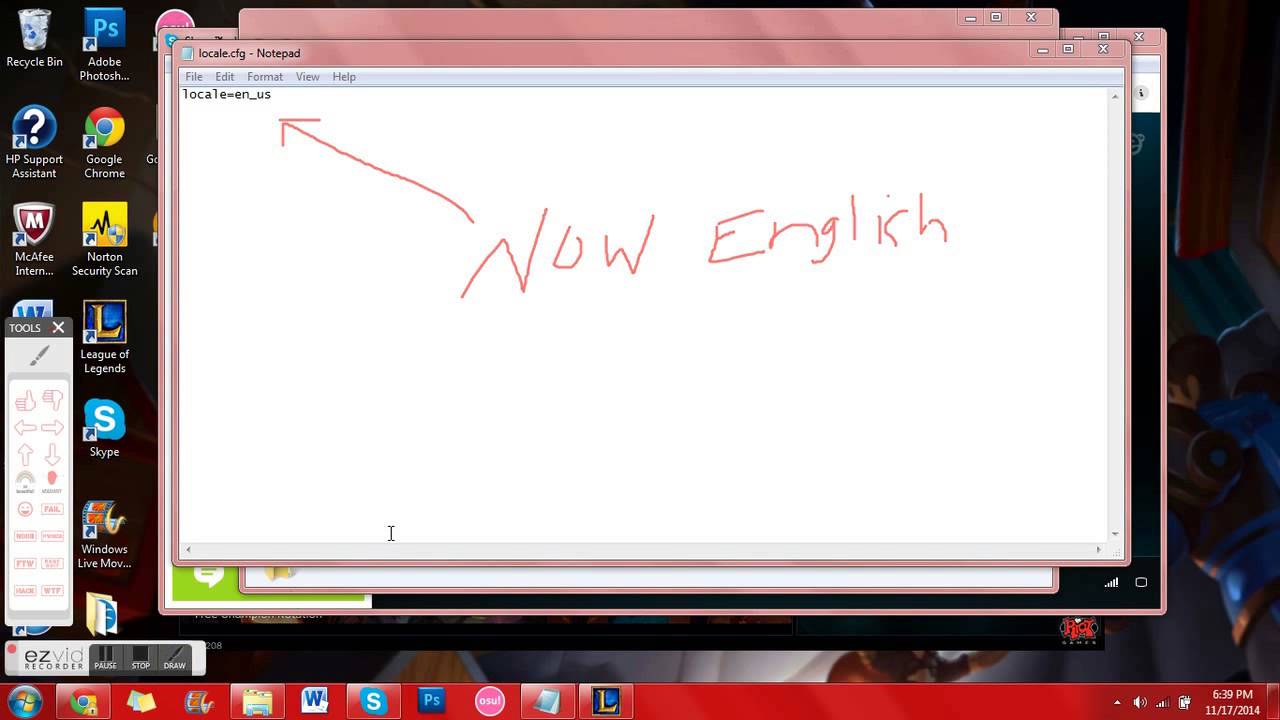
Task: Choose the left arrow stamp
Action: (25, 428)
